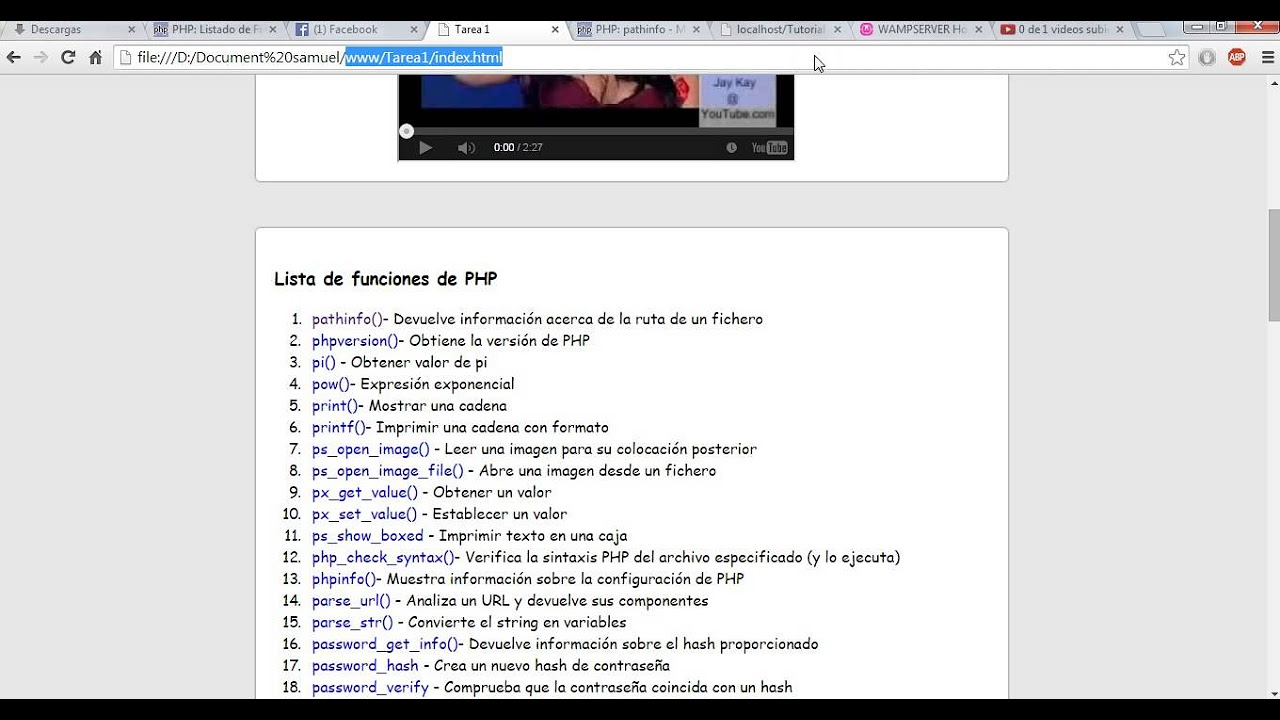Play the embedded YouTube video
Viewport: 1280px width, 720px height.
[425, 148]
